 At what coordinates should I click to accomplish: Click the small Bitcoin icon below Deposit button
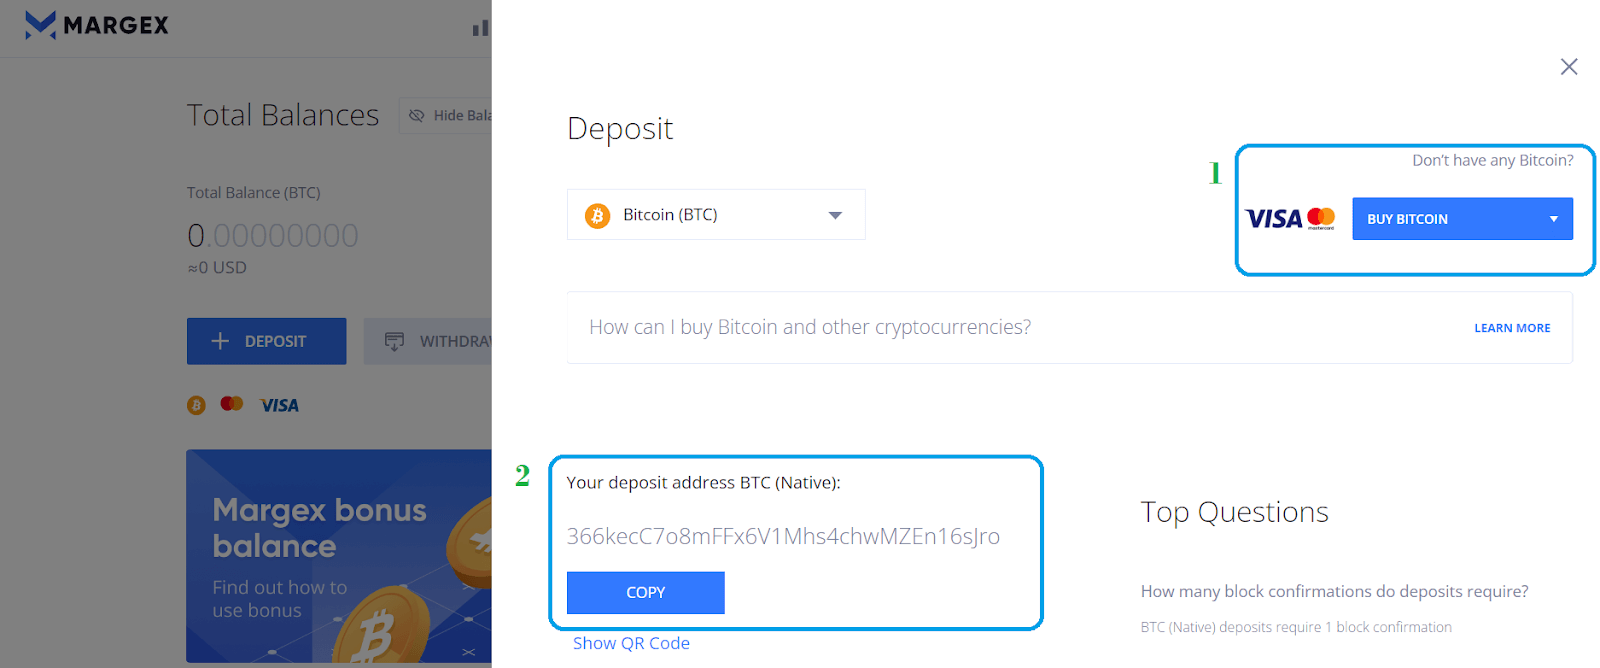click(196, 405)
